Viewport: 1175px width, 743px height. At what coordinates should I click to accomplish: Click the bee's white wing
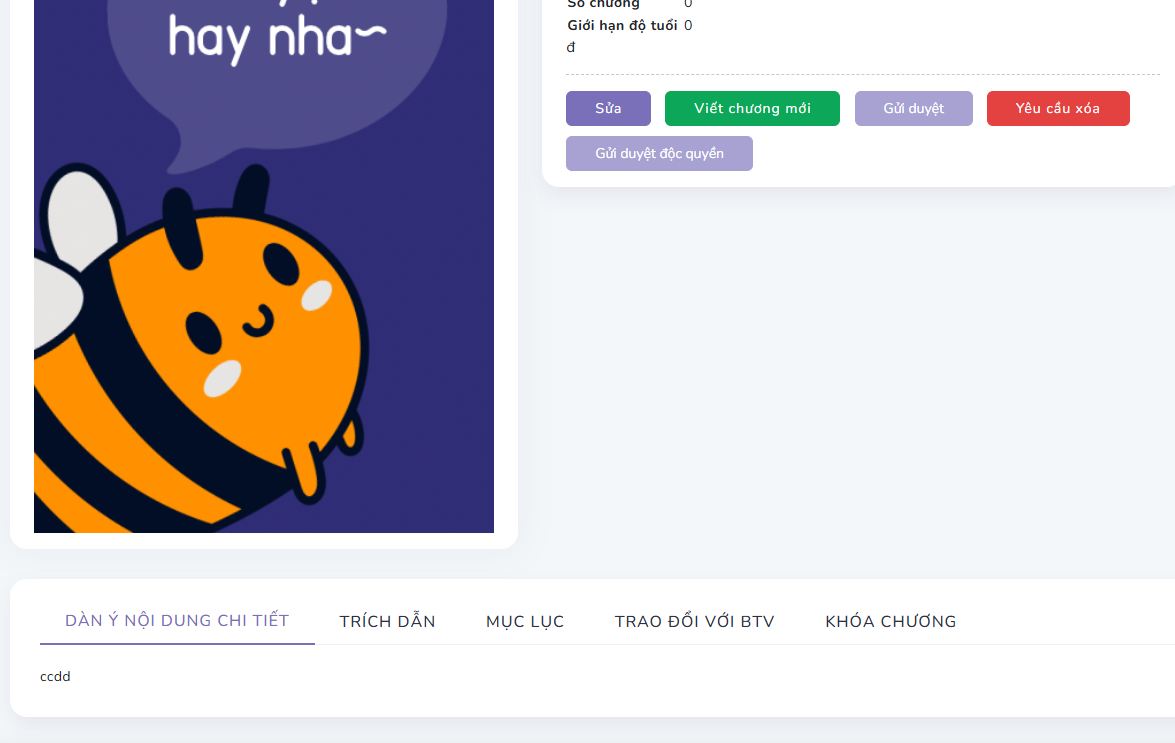81,217
